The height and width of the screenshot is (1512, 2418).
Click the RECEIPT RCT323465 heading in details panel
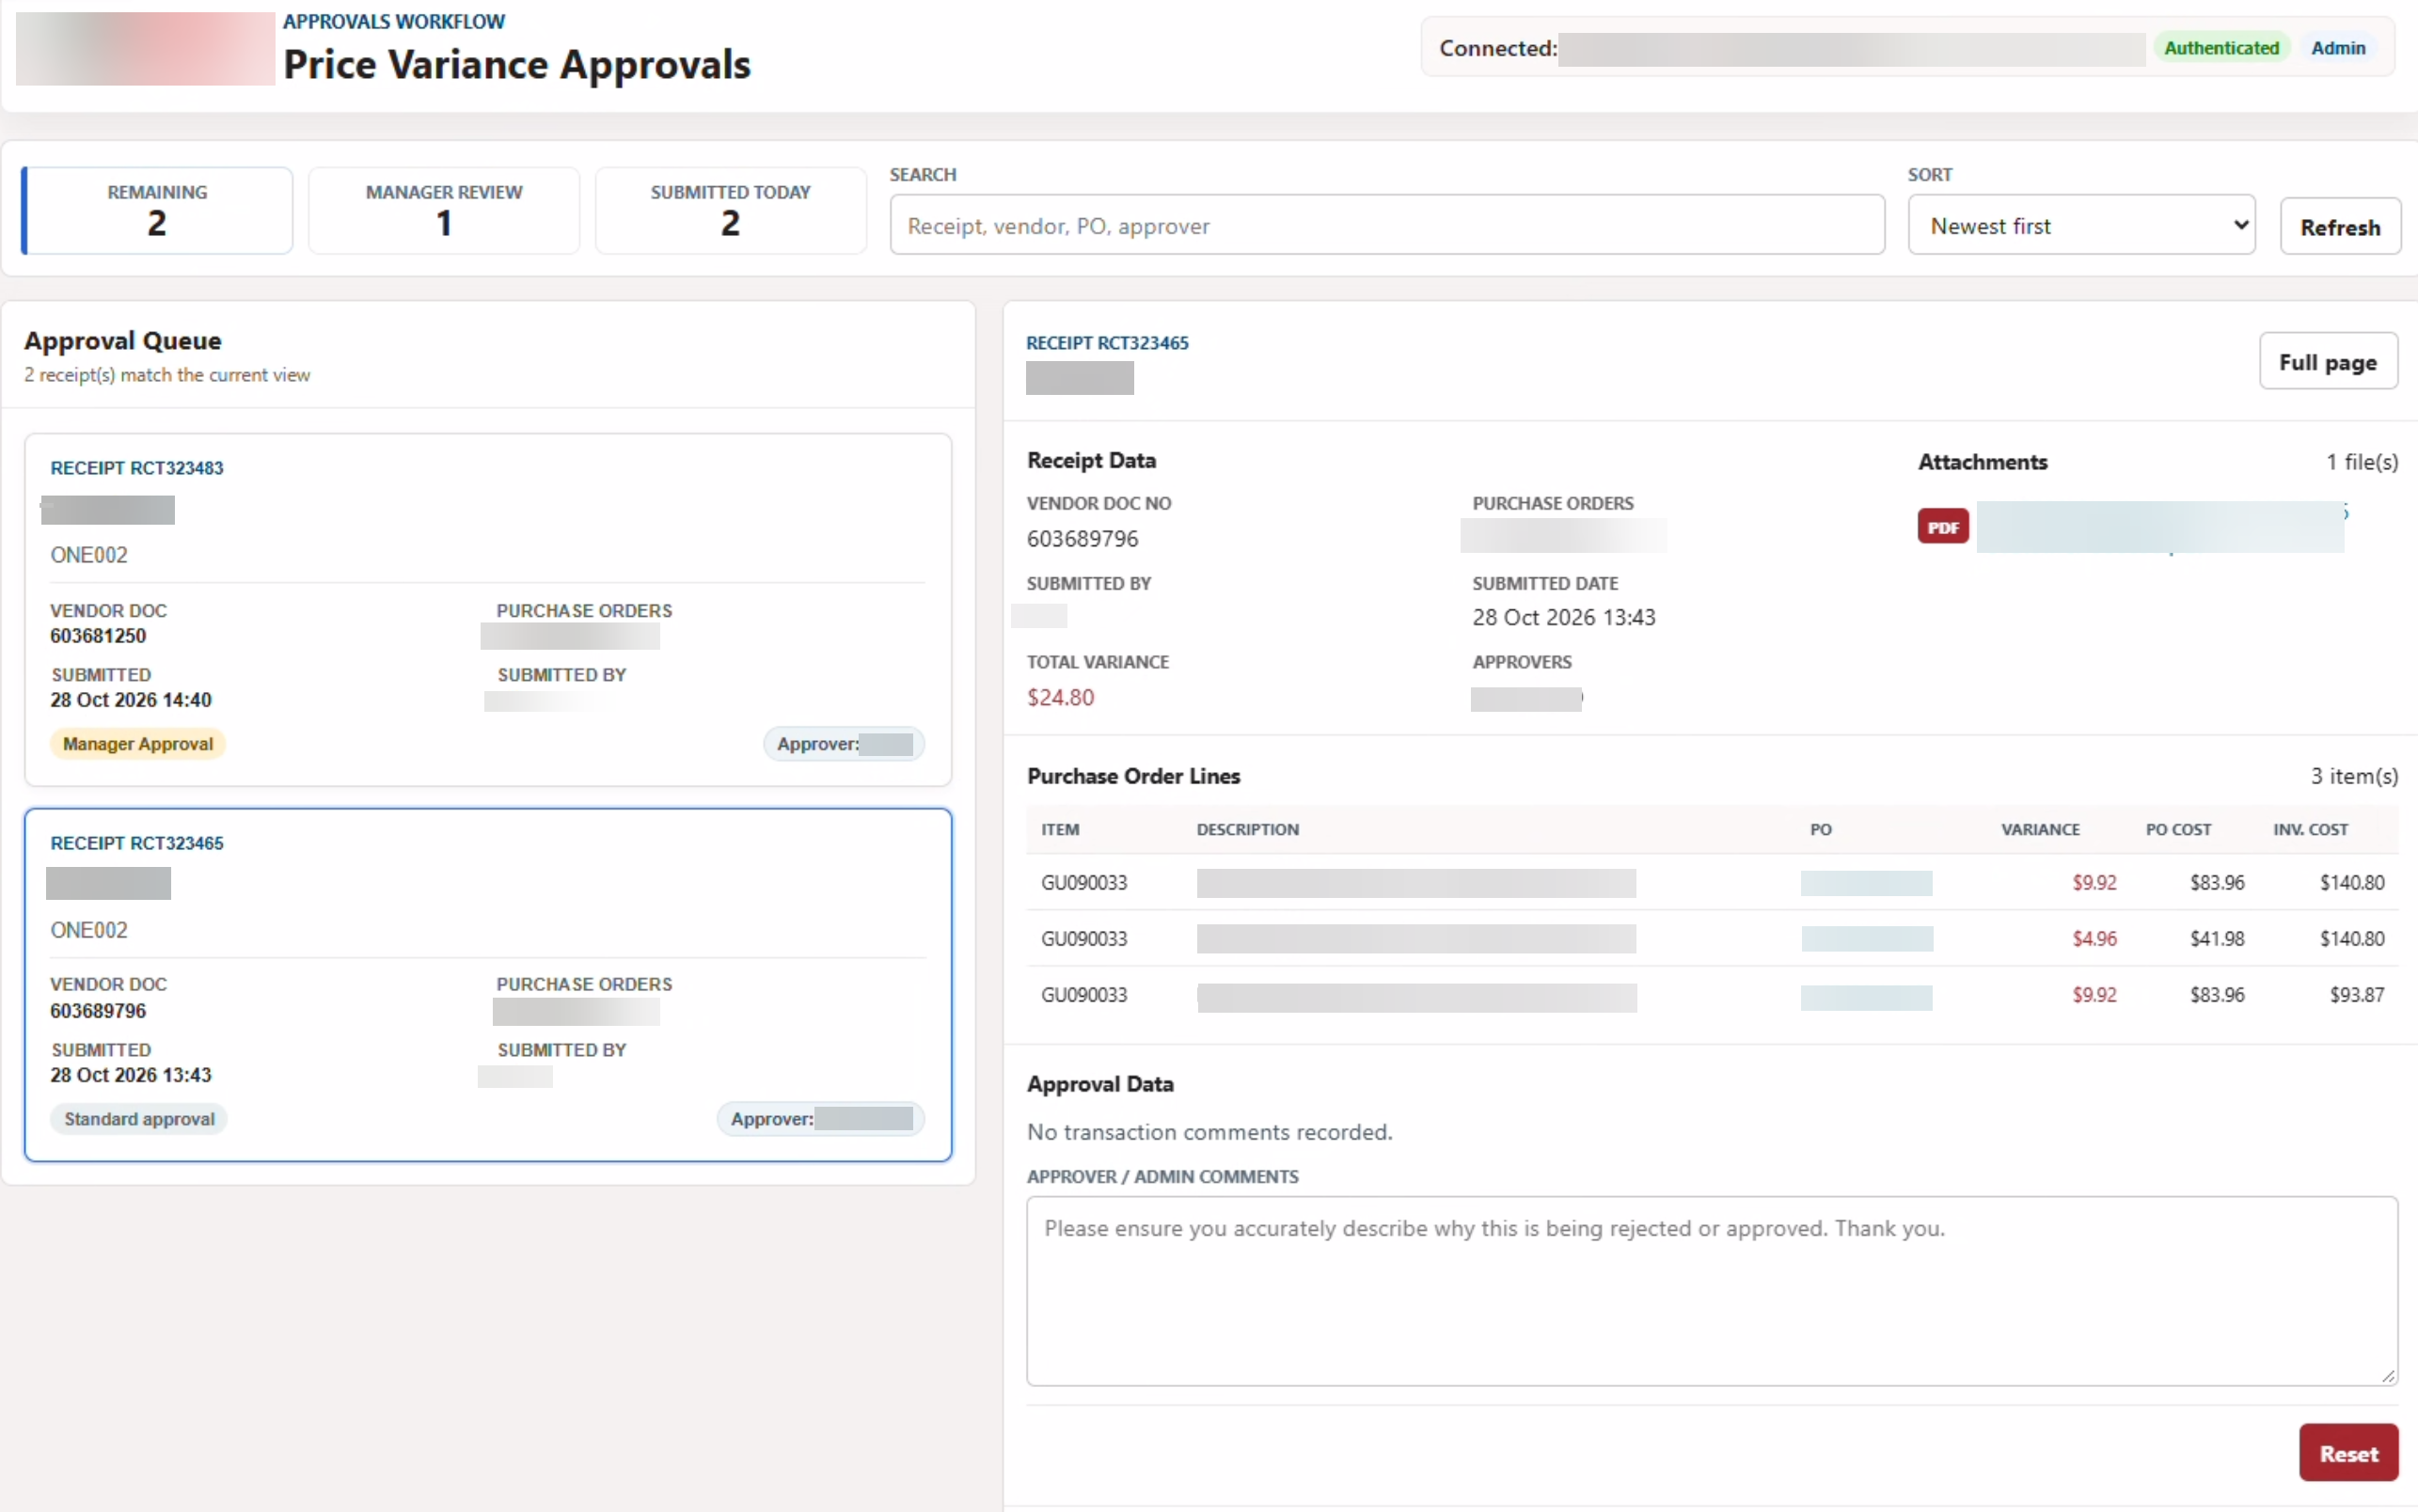[x=1107, y=343]
